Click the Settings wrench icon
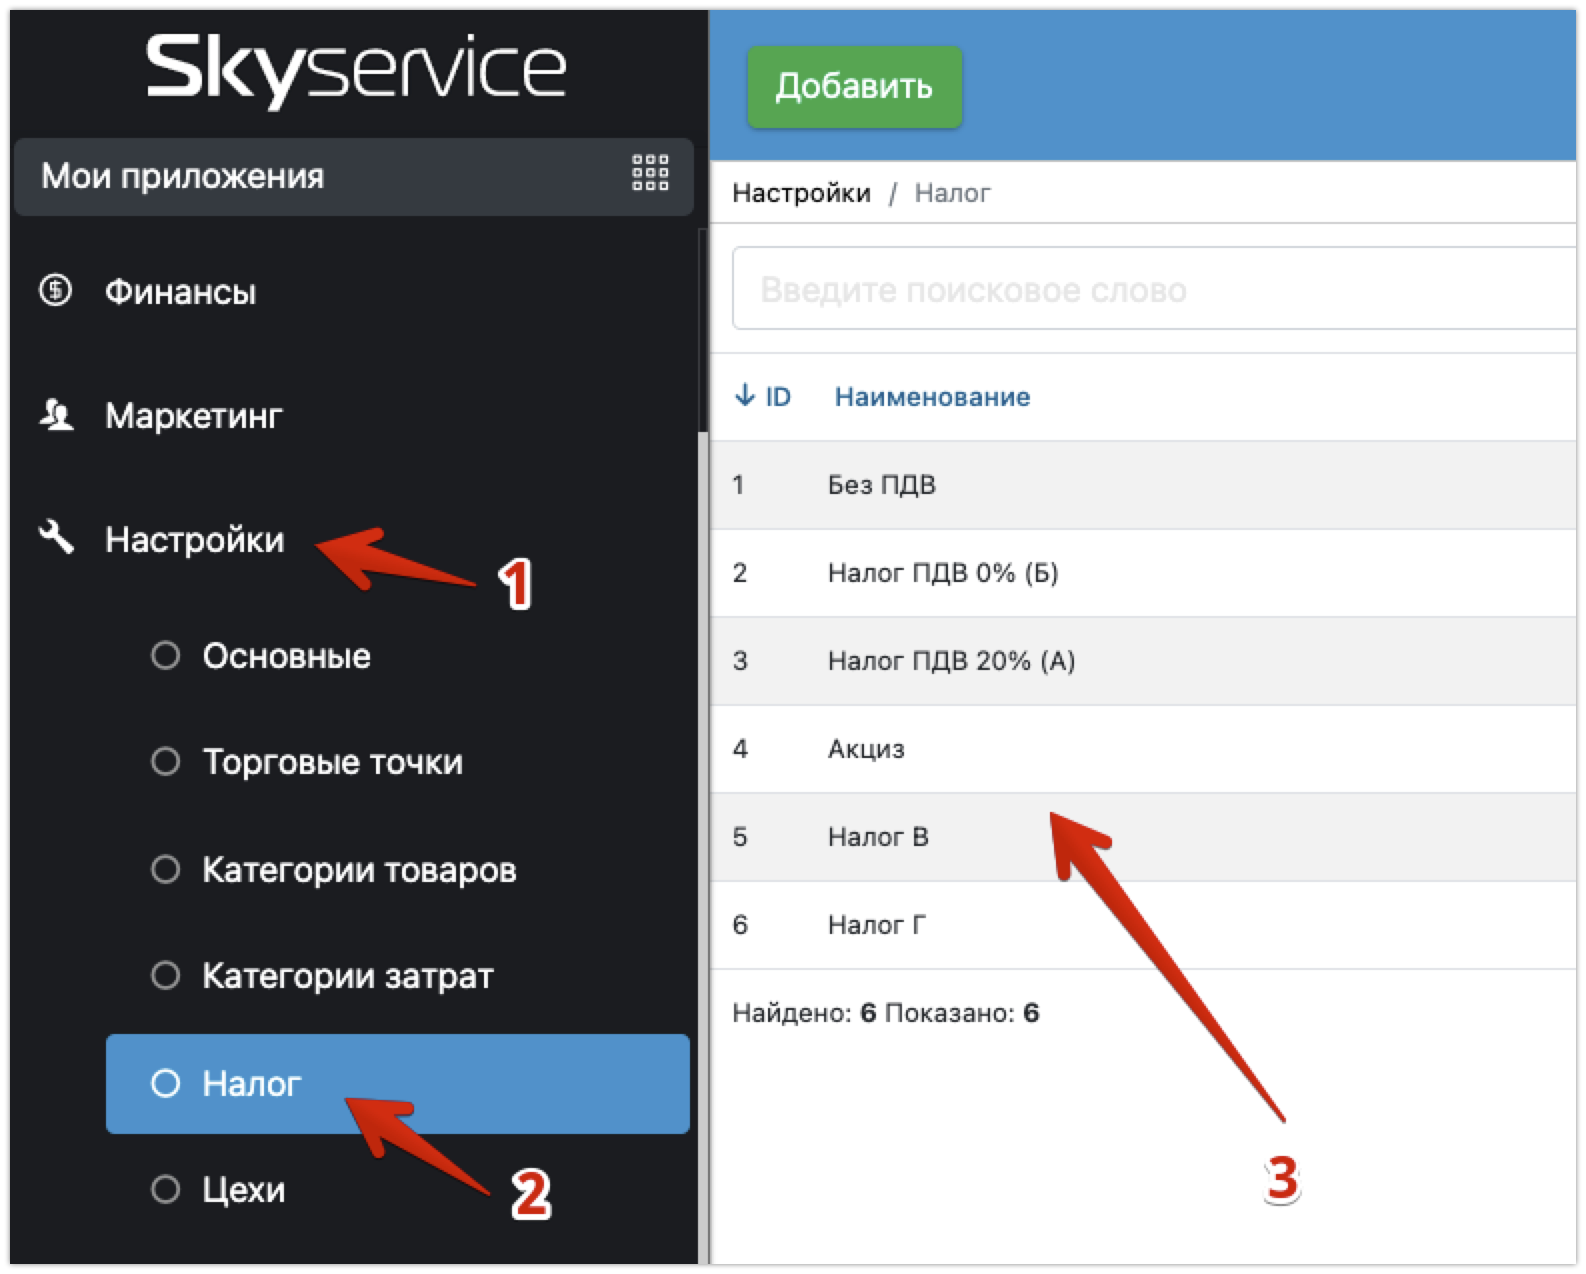 (x=56, y=538)
